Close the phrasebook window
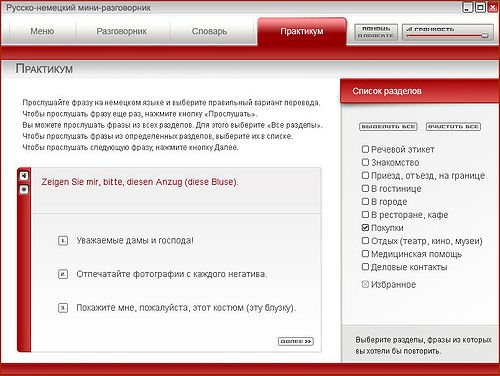The height and width of the screenshot is (376, 500). coord(493,7)
